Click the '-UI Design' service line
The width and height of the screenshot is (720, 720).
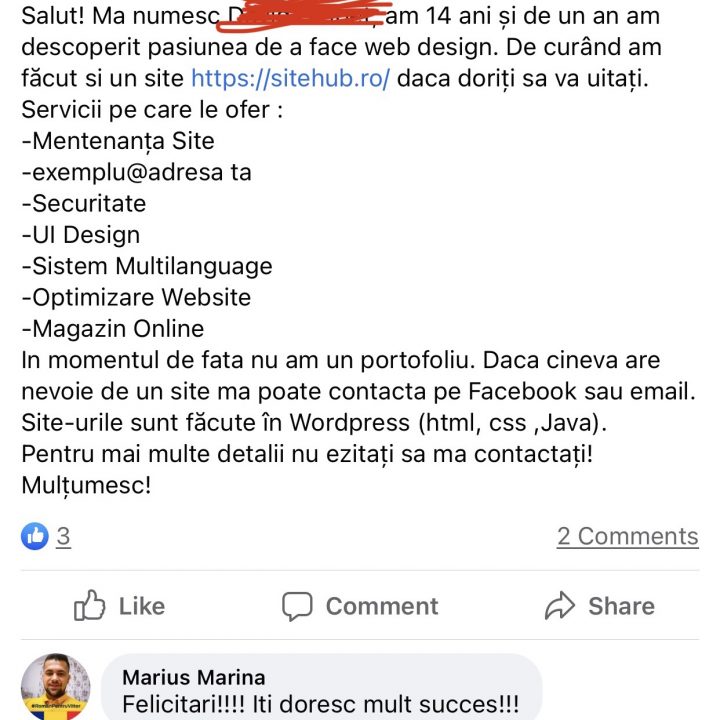(x=80, y=235)
